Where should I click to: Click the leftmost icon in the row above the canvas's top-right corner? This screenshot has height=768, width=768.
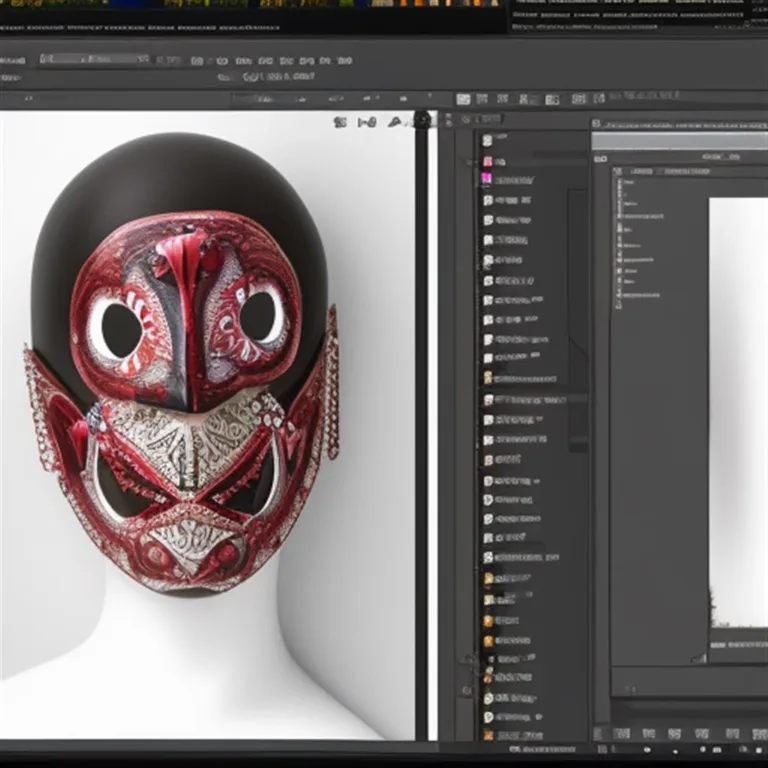340,122
